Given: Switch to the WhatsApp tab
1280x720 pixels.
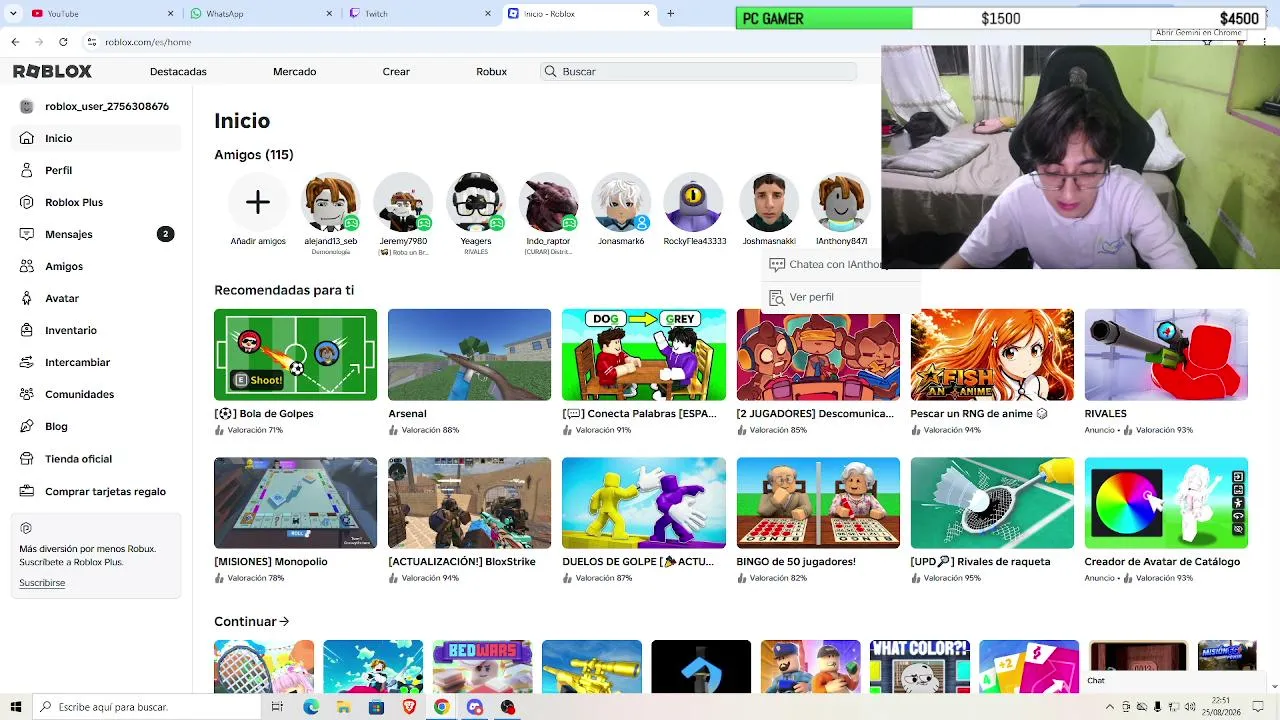Looking at the screenshot, I should point(262,14).
